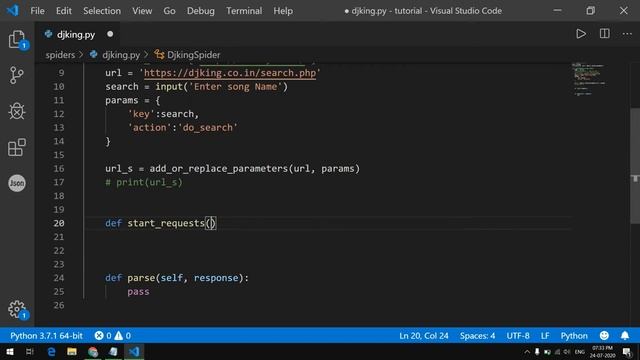This screenshot has height=360, width=640.
Task: Click djking.py in the breadcrumb
Action: tap(121, 55)
